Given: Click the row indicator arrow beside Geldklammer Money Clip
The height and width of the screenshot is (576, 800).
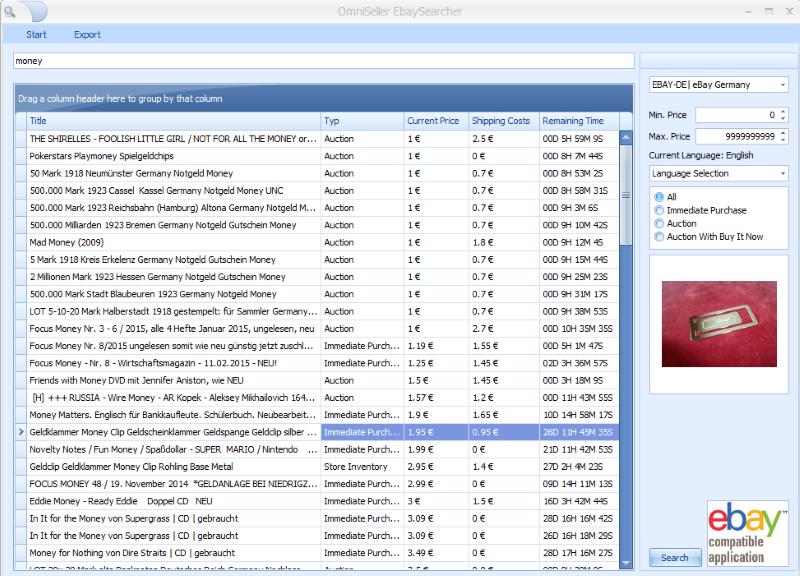Looking at the screenshot, I should [x=21, y=432].
